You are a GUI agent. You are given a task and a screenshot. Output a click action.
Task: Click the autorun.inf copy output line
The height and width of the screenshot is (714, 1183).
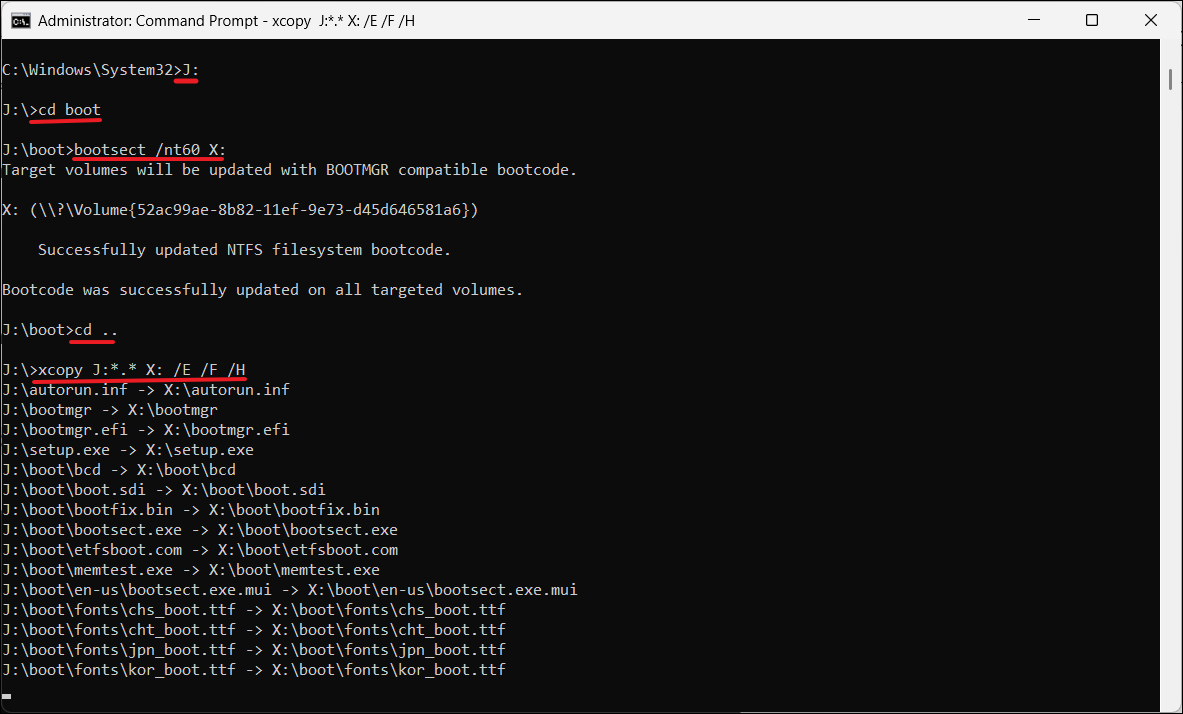coord(146,390)
